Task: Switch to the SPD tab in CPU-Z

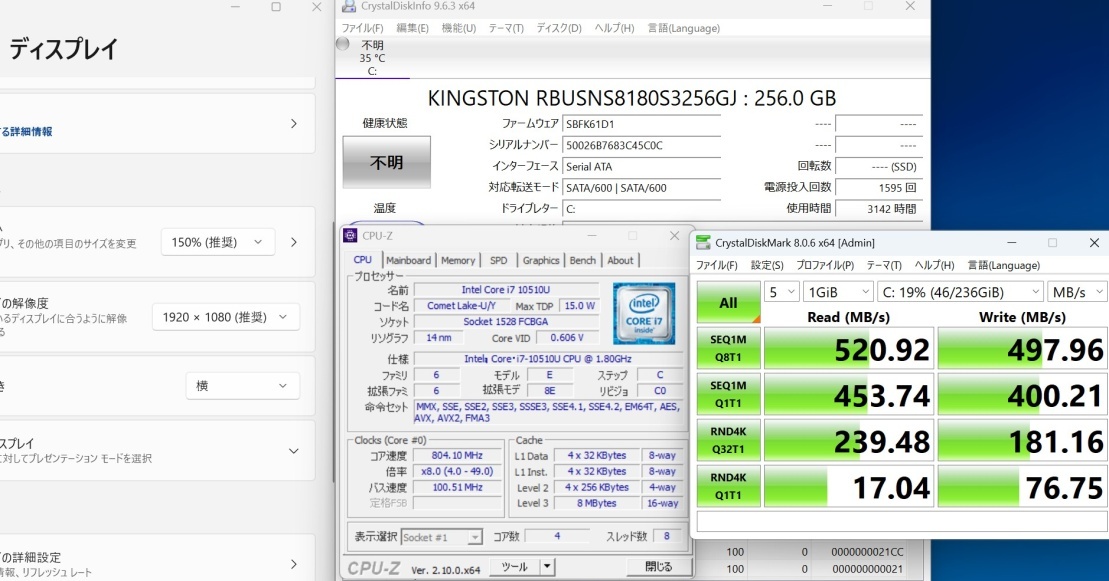Action: click(499, 260)
